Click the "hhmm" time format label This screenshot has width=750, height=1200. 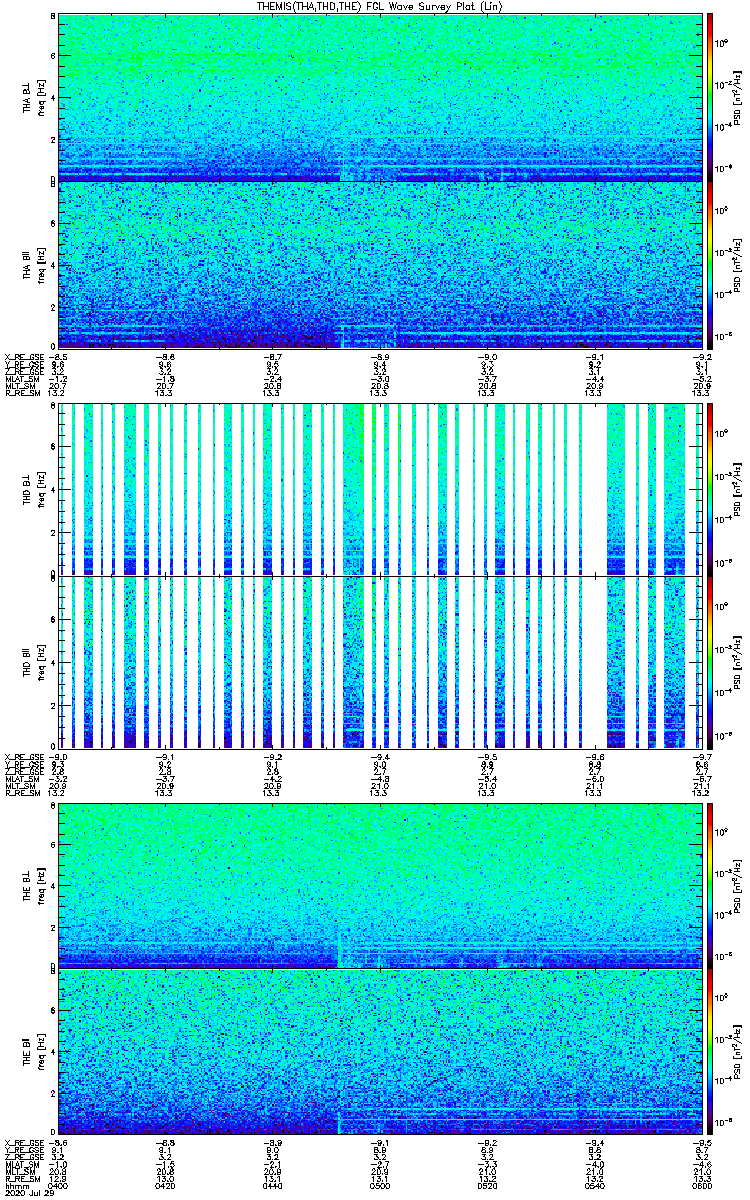(x=15, y=1186)
